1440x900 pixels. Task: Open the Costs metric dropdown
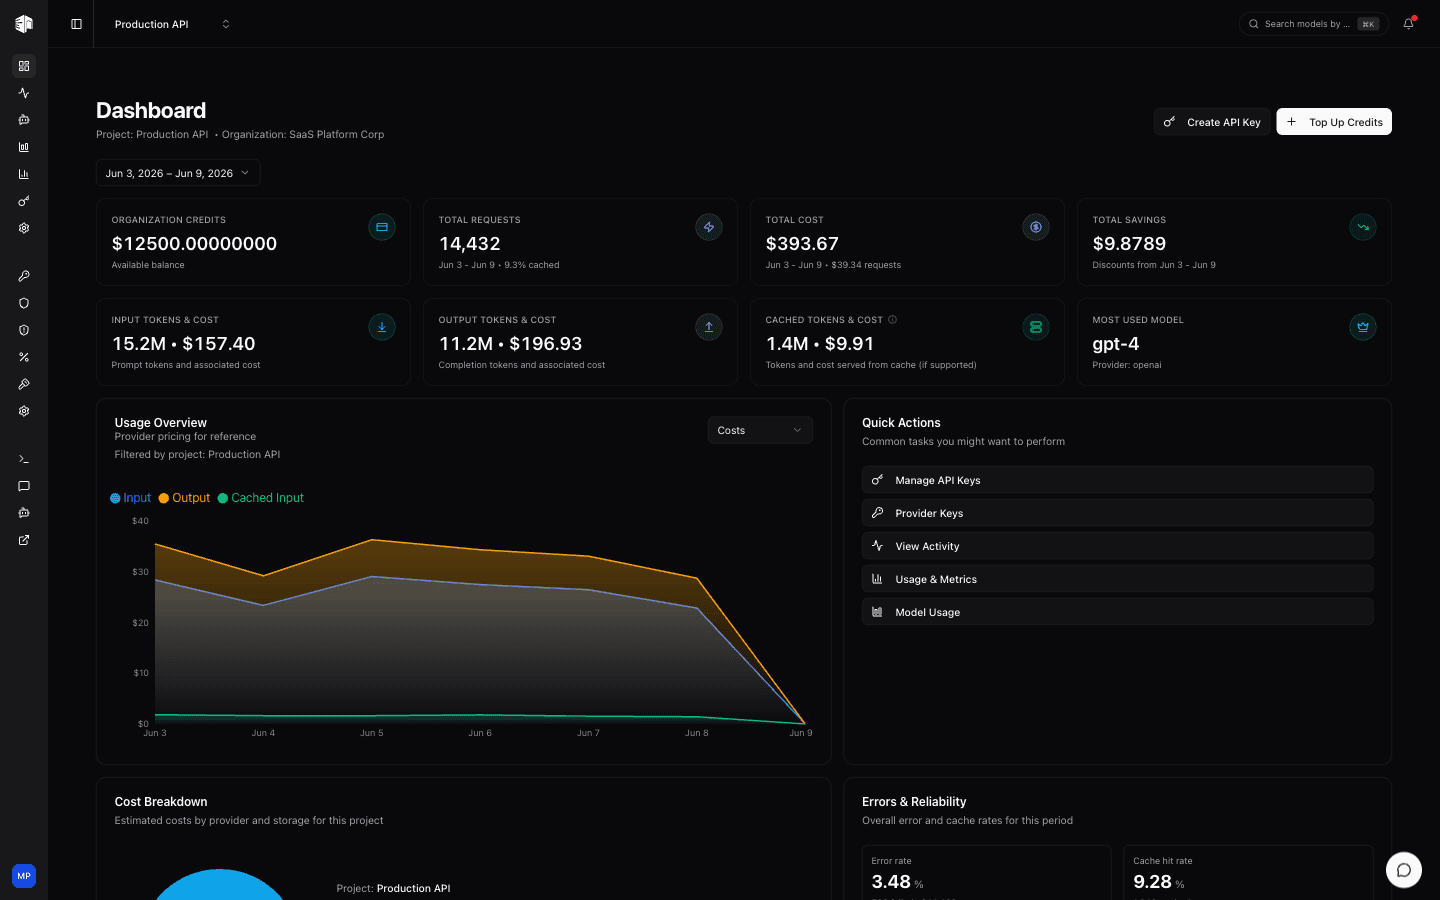760,430
